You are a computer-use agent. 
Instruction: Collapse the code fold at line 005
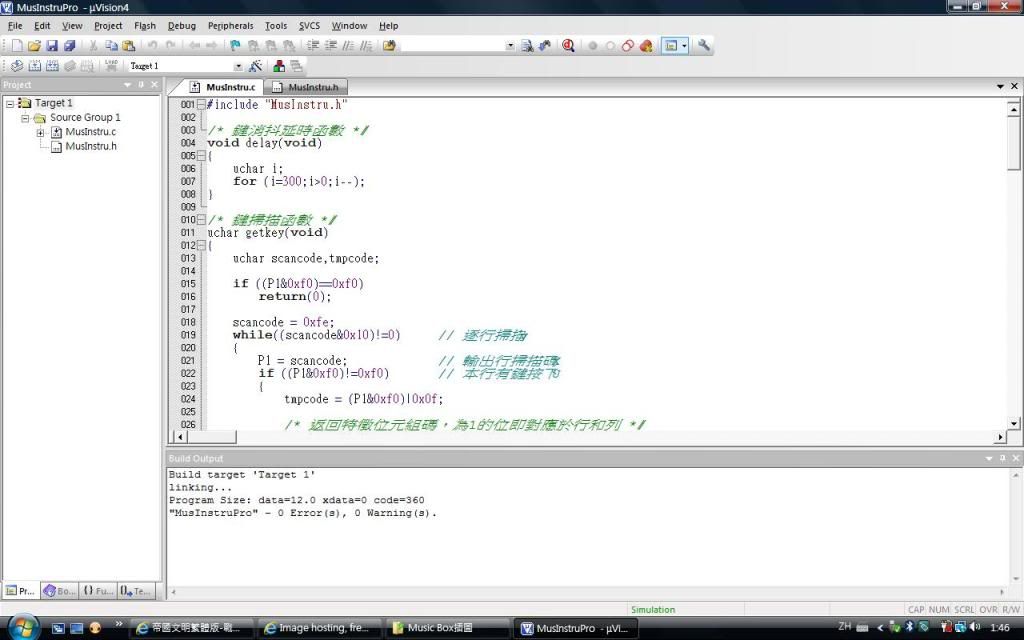[x=201, y=156]
